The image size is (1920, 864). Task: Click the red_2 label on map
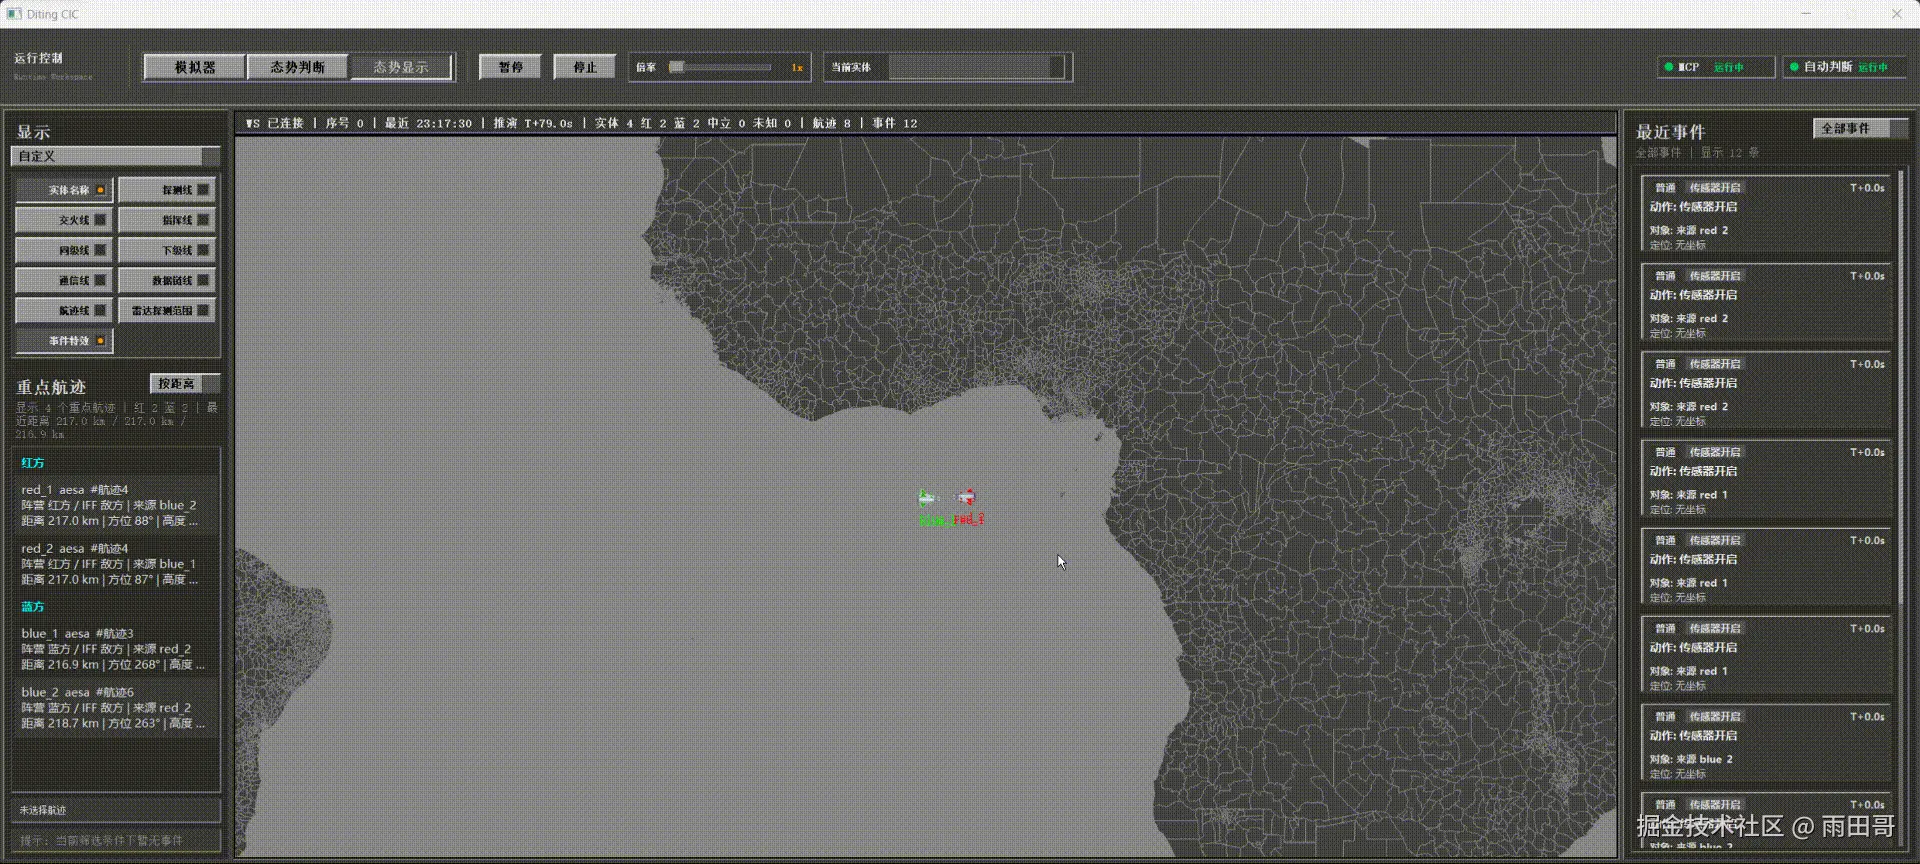point(969,520)
